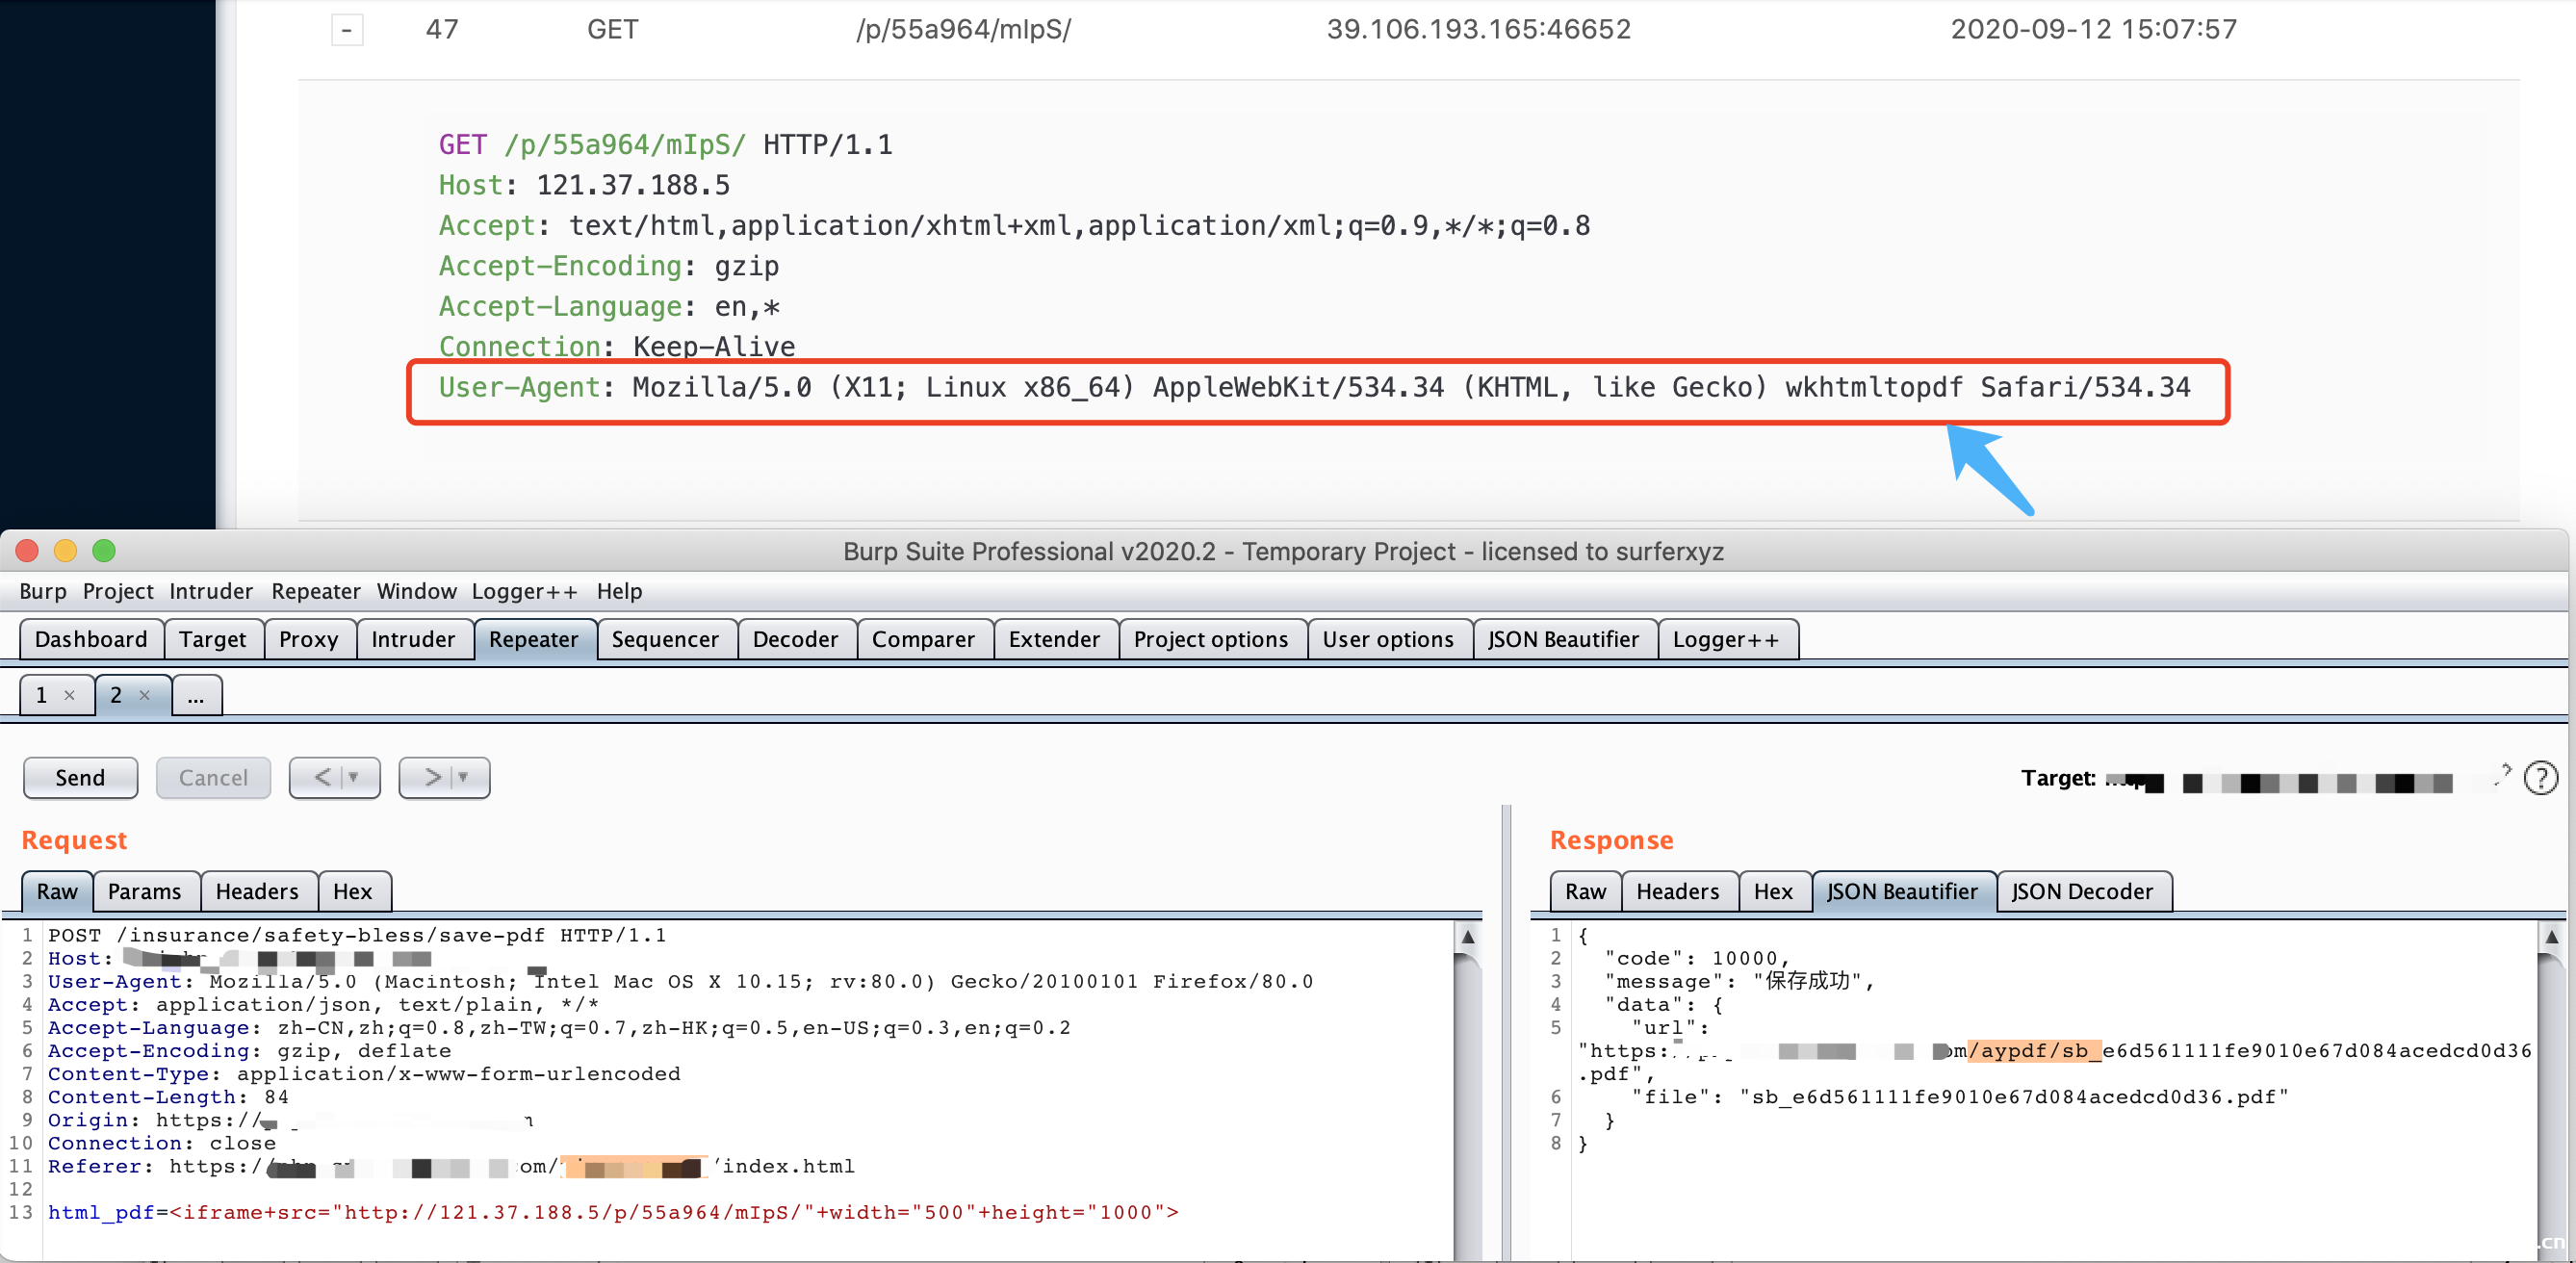The width and height of the screenshot is (2576, 1263).
Task: Select the request Params tab
Action: (x=144, y=891)
